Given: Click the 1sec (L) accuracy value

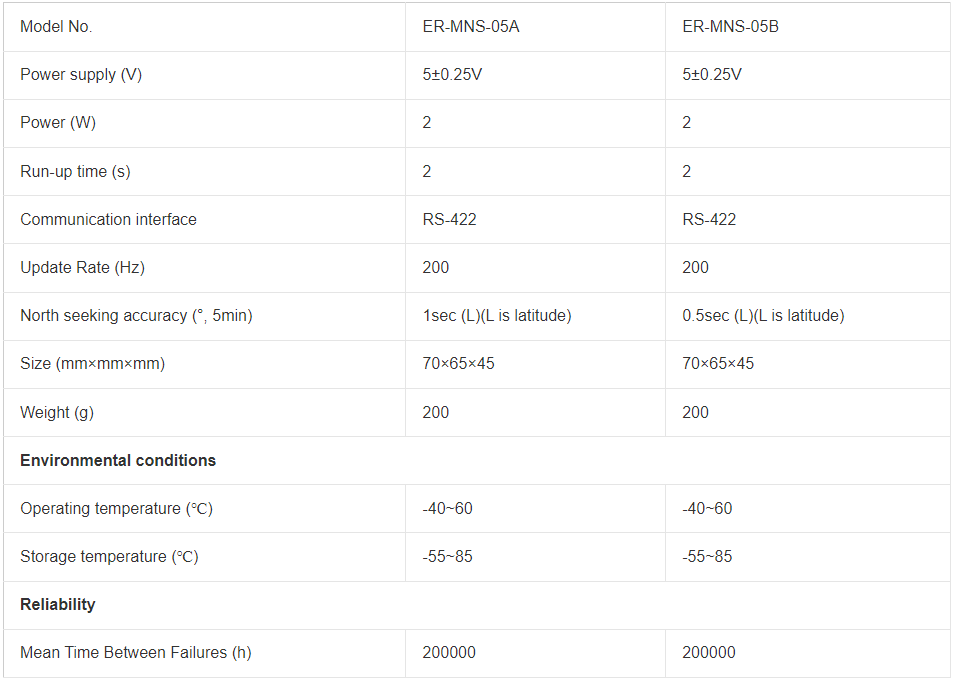Looking at the screenshot, I should click(496, 315).
